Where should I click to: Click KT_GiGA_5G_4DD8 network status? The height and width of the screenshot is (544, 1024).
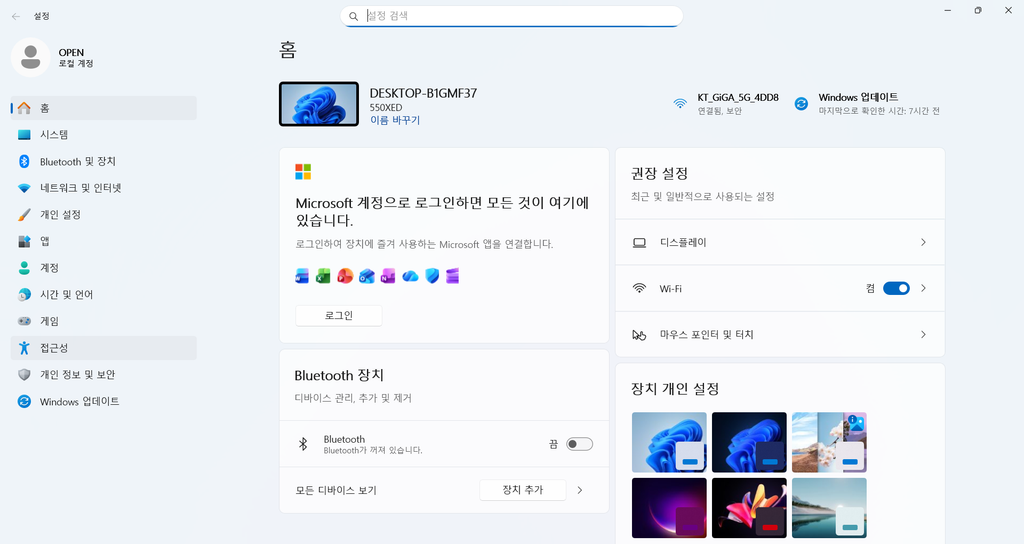726,103
